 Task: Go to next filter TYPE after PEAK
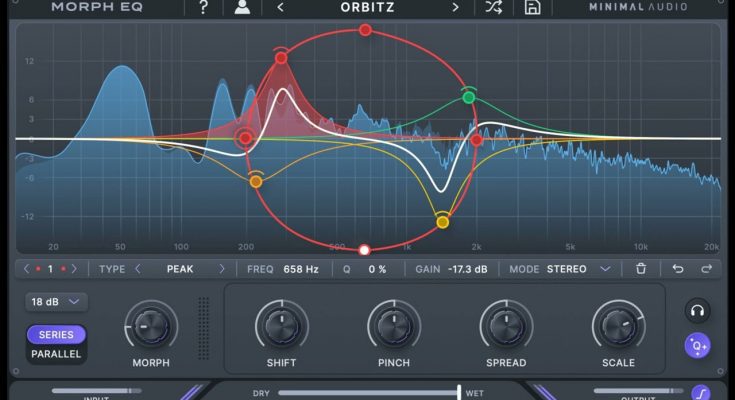[x=224, y=269]
